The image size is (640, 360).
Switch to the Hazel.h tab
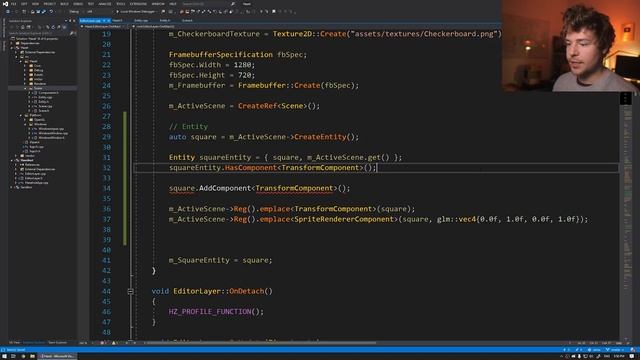point(117,20)
